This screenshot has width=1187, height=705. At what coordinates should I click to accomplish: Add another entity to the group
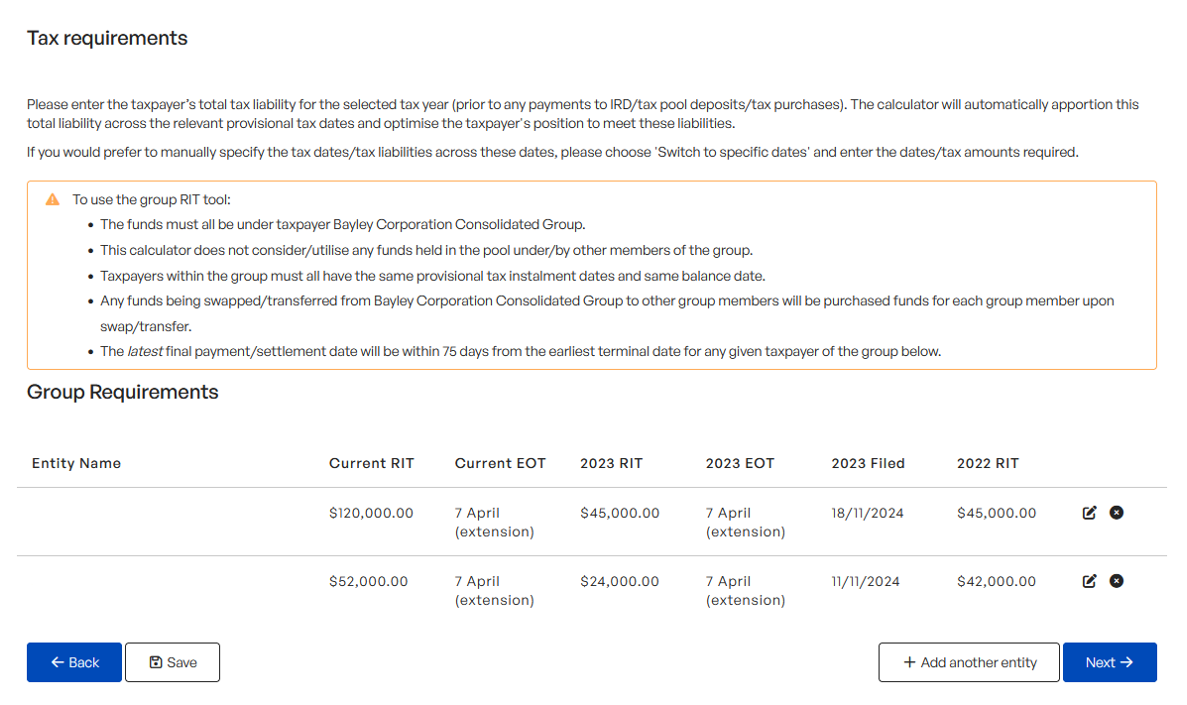969,663
